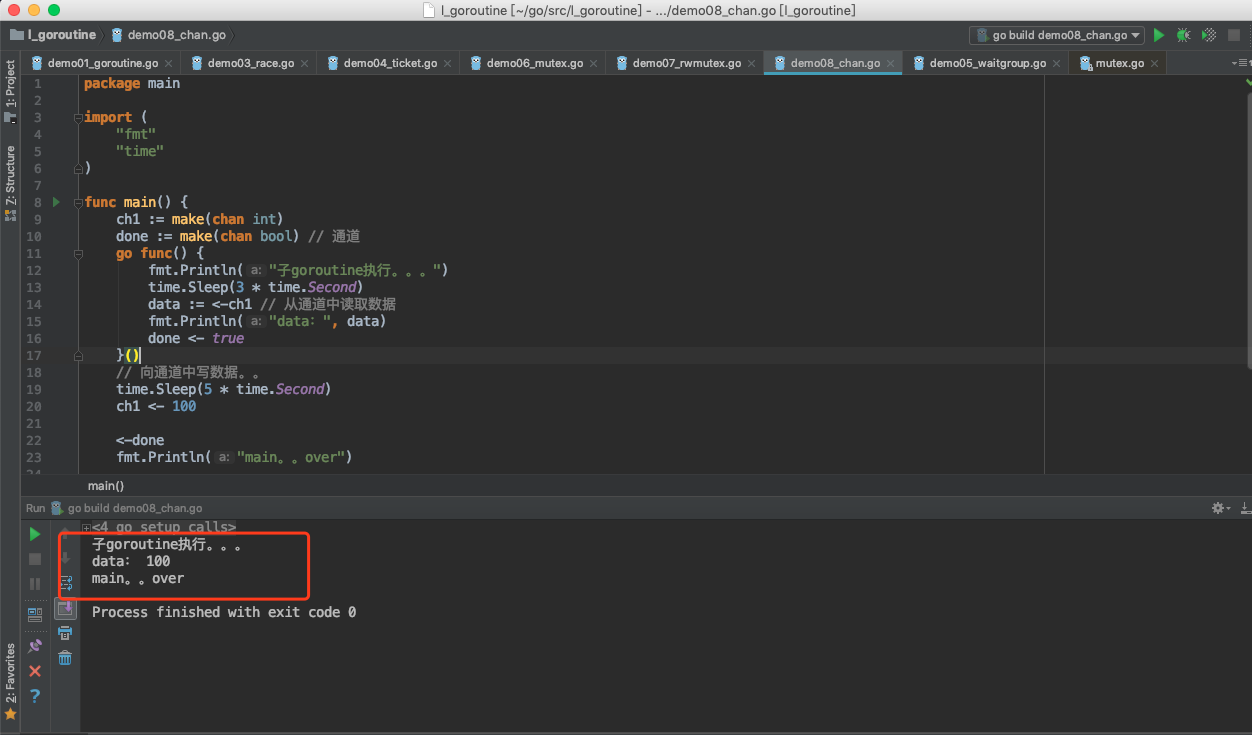Click run gutter arrow beside func main
Screen dimensions: 1252x735
click(x=56, y=202)
